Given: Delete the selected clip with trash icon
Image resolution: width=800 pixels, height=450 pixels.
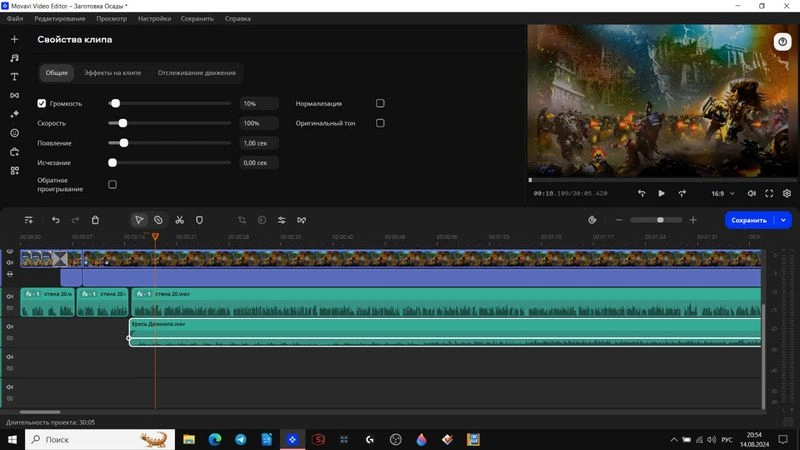Looking at the screenshot, I should click(x=95, y=220).
